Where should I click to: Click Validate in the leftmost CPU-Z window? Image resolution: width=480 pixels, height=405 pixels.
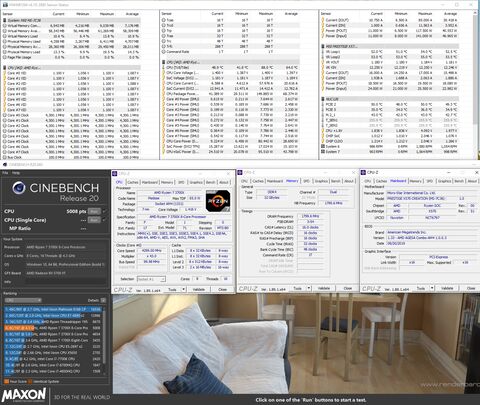pos(199,289)
